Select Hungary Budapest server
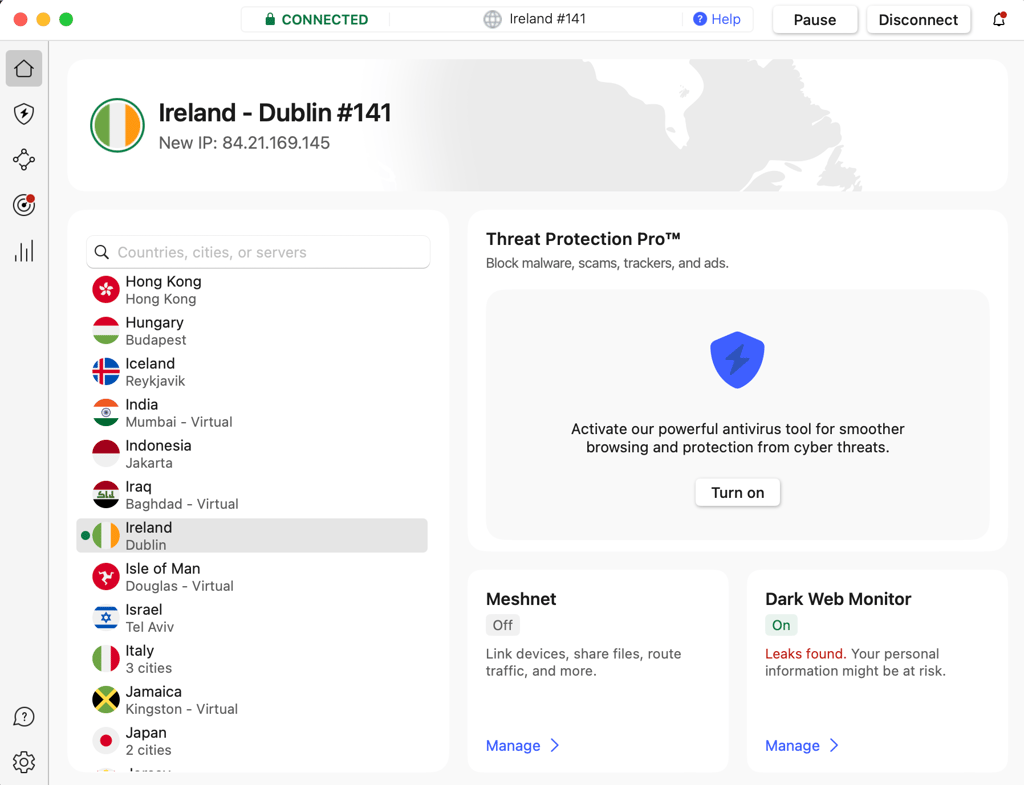The width and height of the screenshot is (1024, 785). tap(252, 331)
